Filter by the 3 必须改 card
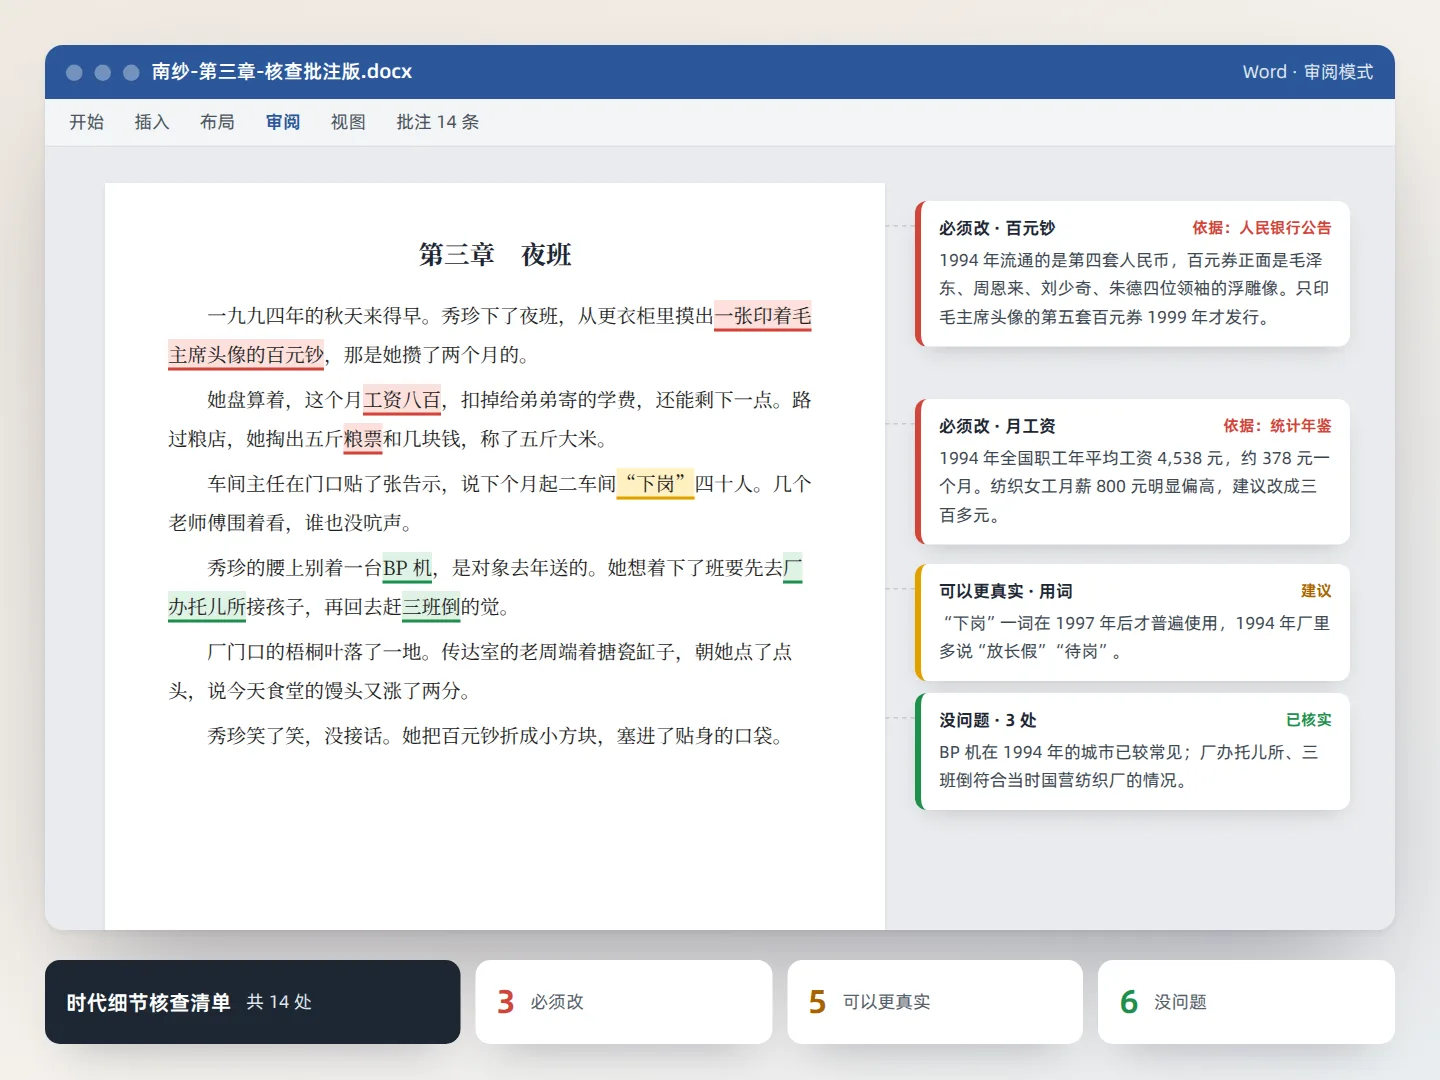1440x1080 pixels. [x=624, y=1002]
